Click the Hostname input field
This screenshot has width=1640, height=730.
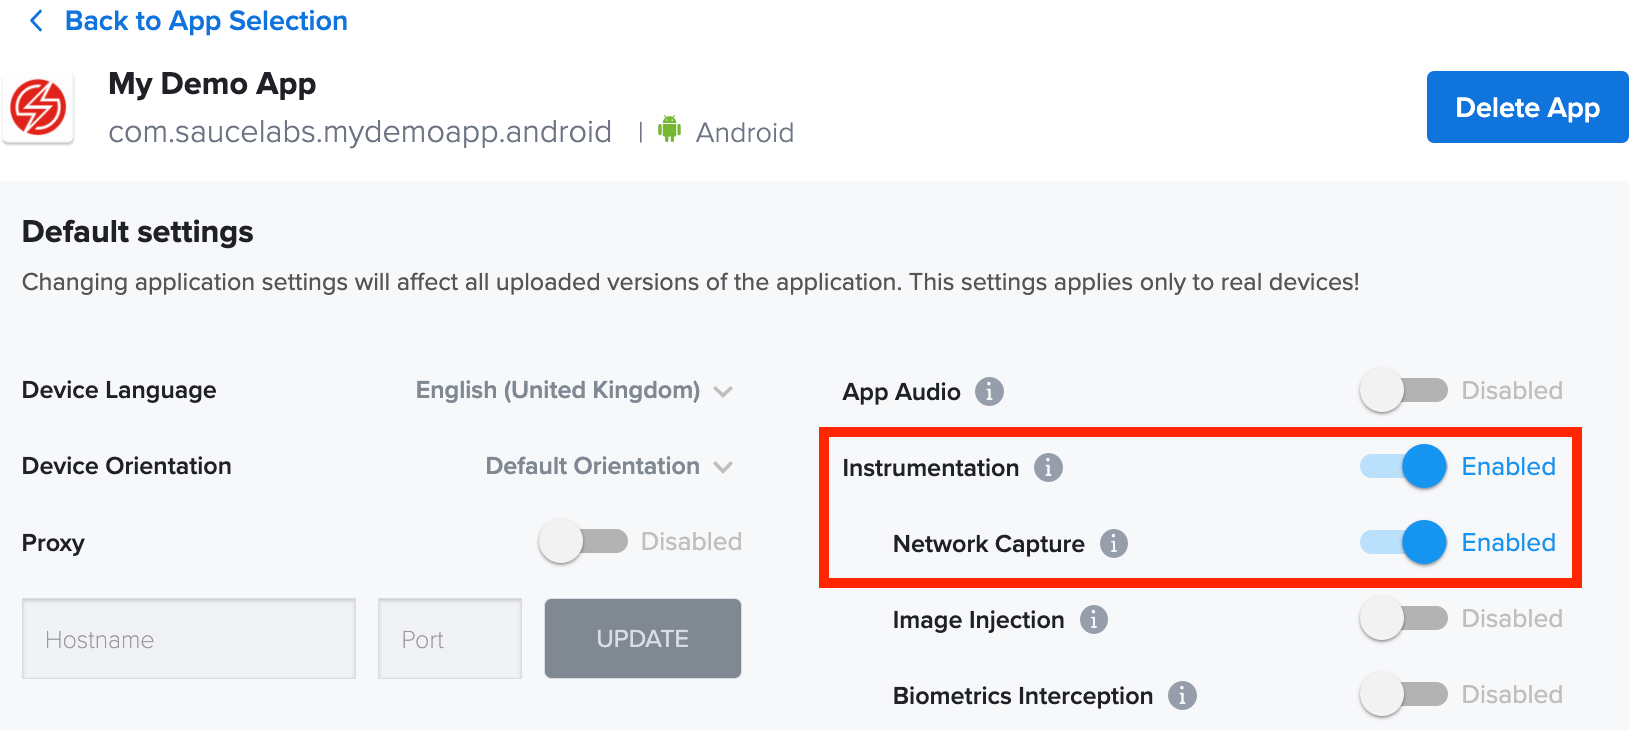pos(188,638)
